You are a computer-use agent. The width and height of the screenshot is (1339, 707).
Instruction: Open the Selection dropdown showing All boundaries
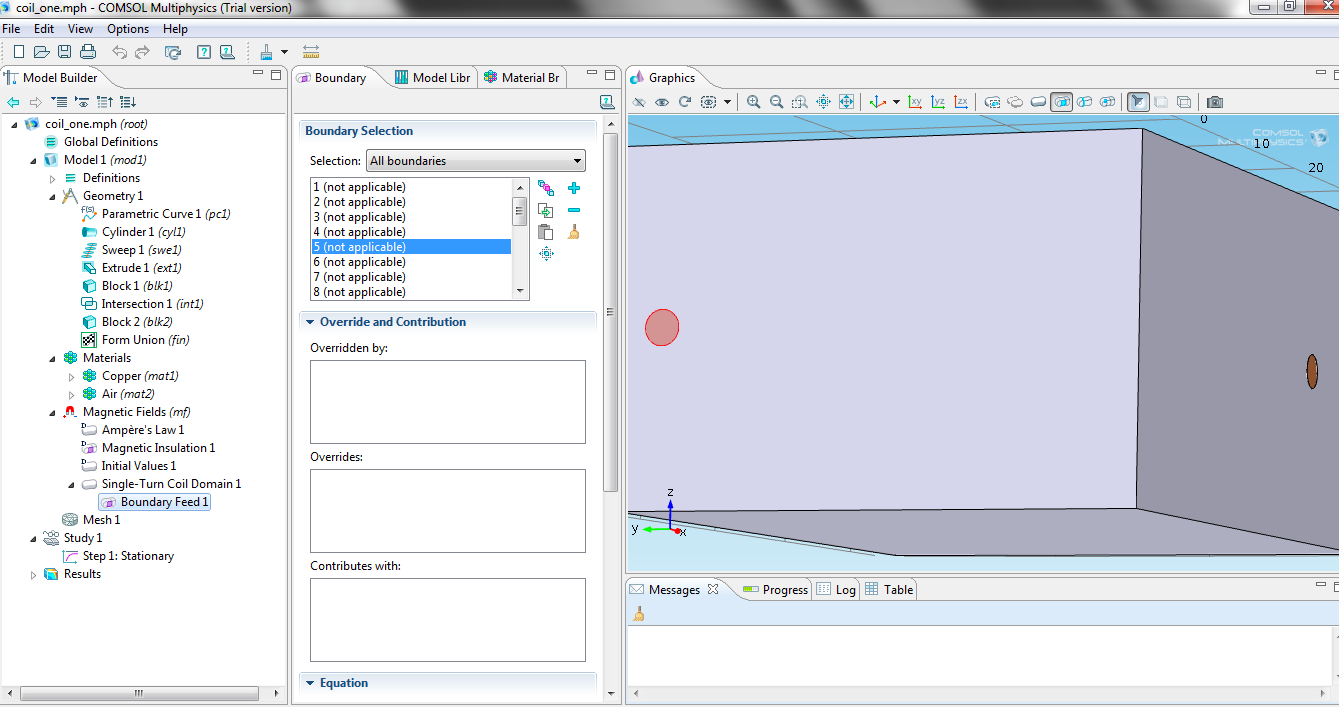(475, 161)
